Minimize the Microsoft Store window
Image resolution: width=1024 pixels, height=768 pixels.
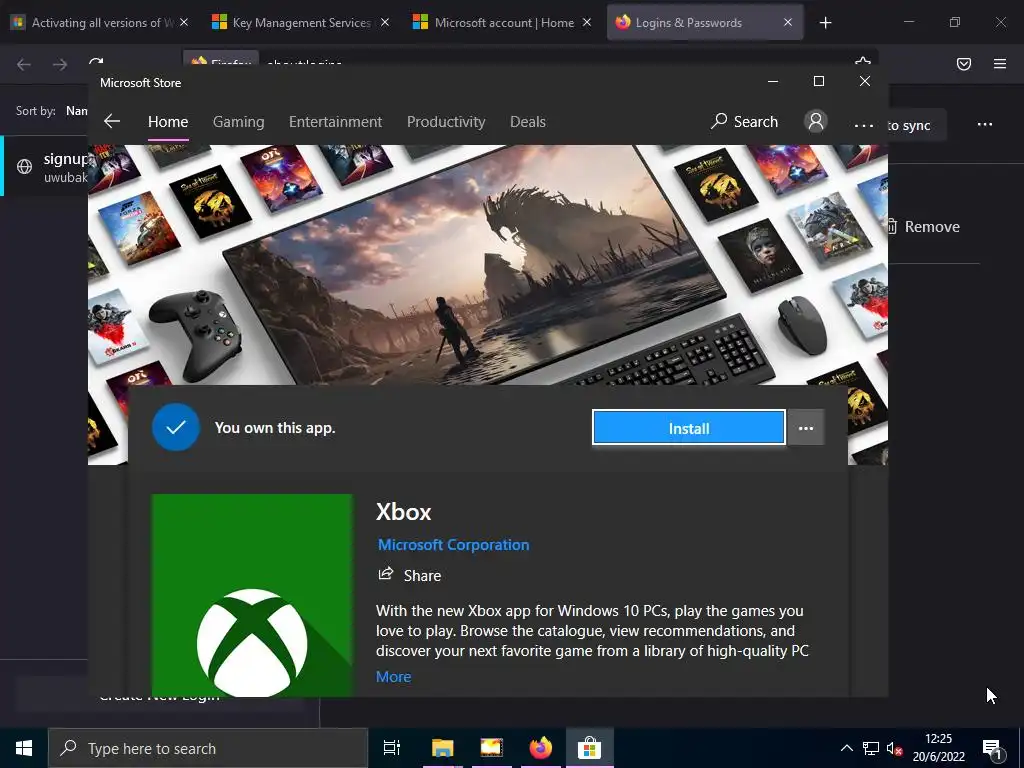[773, 81]
